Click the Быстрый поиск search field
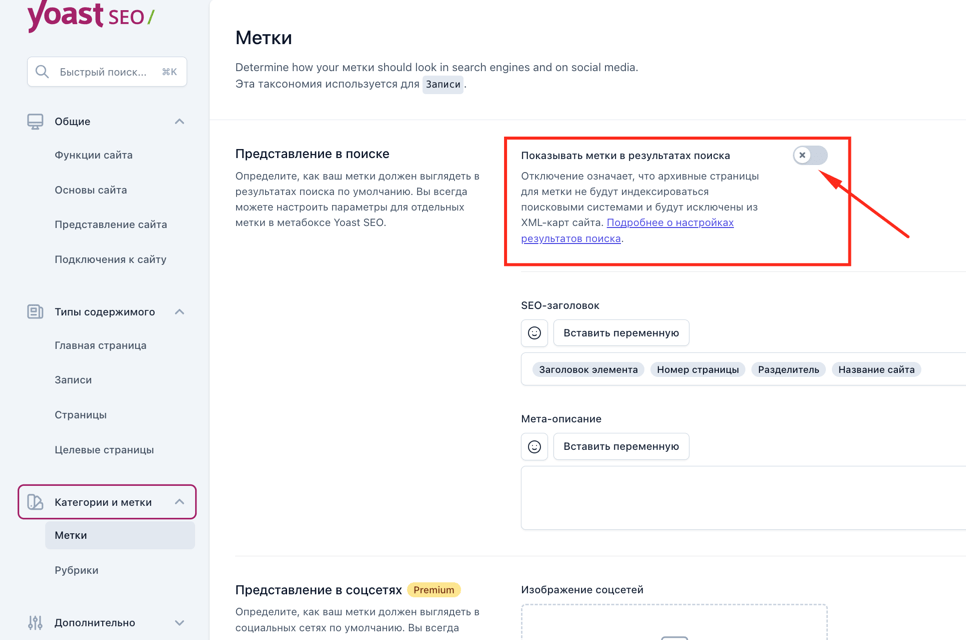The height and width of the screenshot is (640, 966). click(107, 72)
